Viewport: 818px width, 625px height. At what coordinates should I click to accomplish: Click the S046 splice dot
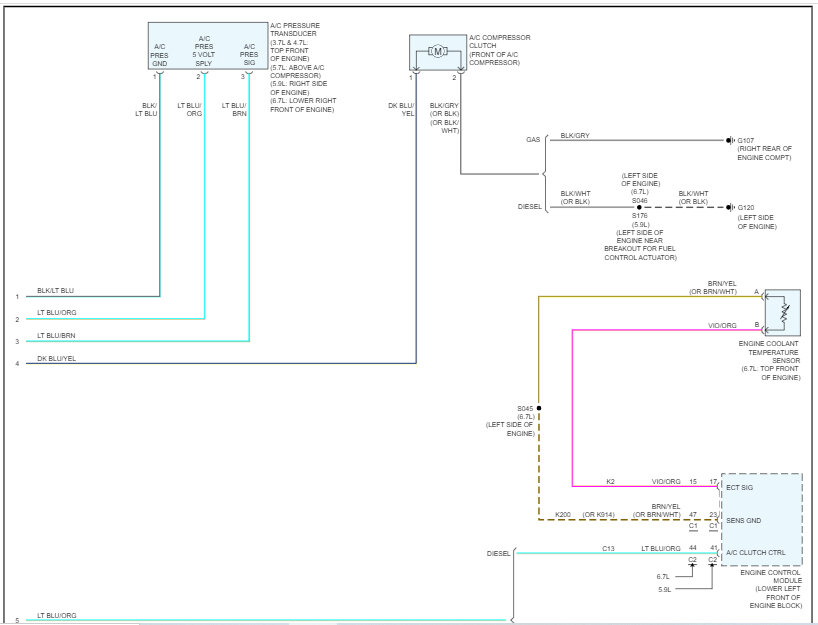[639, 207]
